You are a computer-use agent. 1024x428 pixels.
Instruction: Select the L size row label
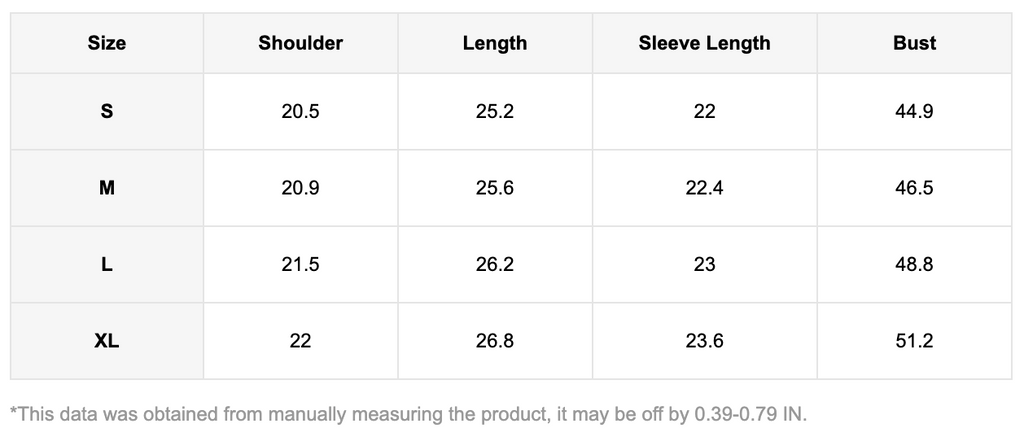[107, 265]
